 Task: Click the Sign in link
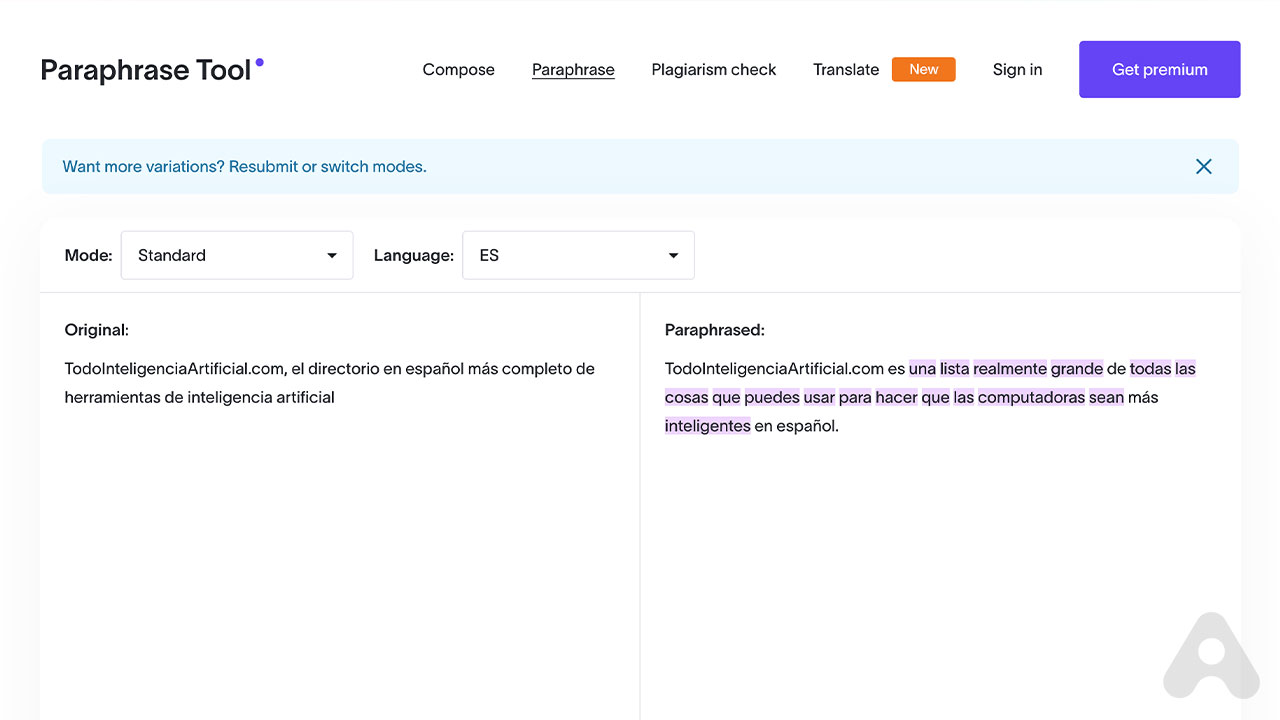point(1017,70)
